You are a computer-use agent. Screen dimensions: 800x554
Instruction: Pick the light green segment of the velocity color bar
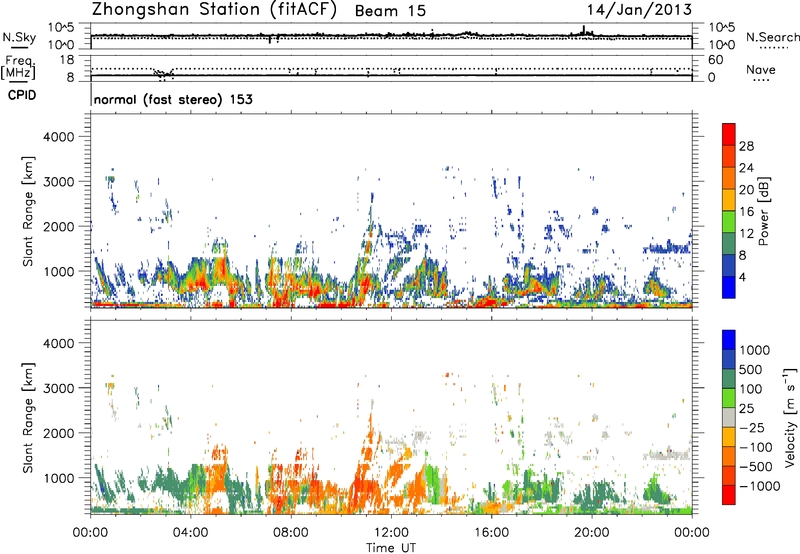click(x=729, y=398)
